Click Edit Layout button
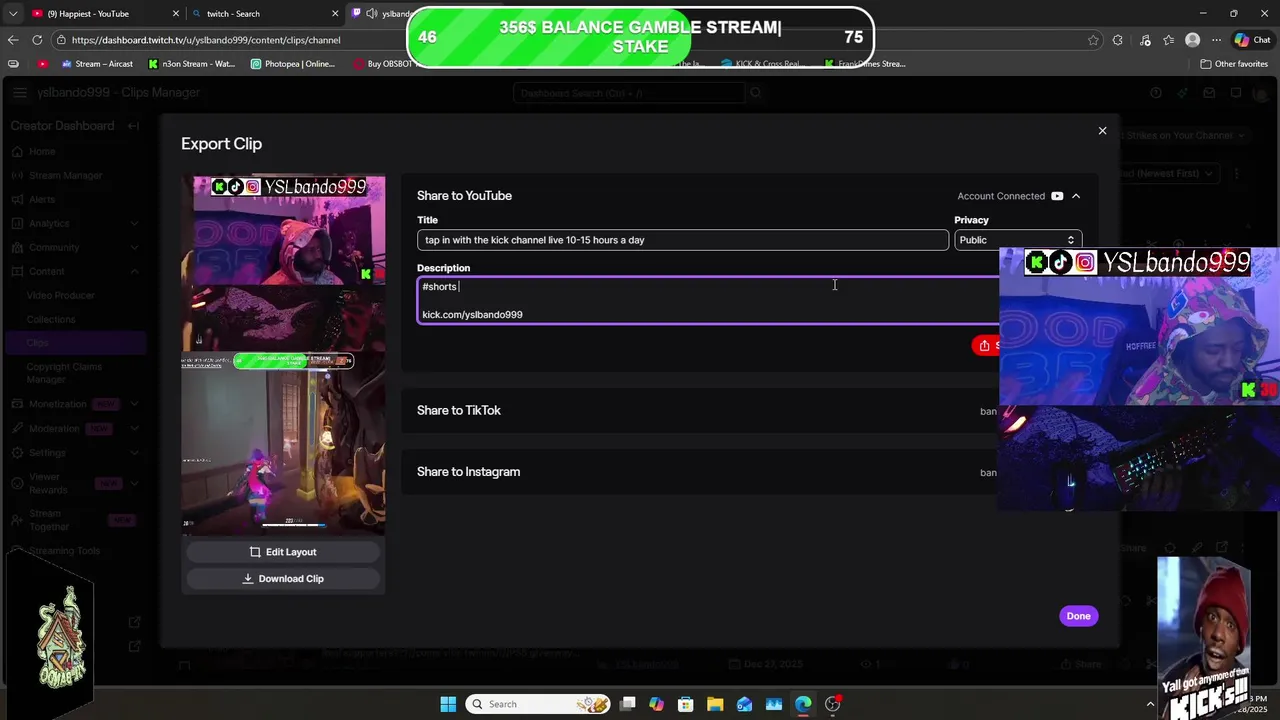 tap(283, 552)
